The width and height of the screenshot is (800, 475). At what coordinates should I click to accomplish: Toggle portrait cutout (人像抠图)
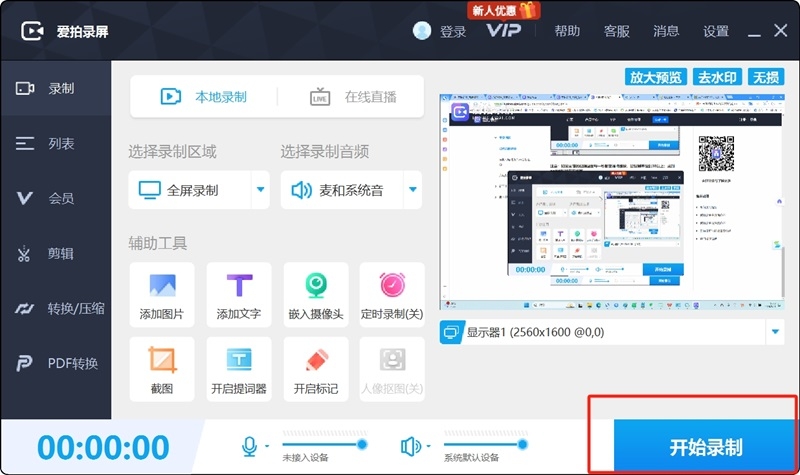pyautogui.click(x=392, y=369)
